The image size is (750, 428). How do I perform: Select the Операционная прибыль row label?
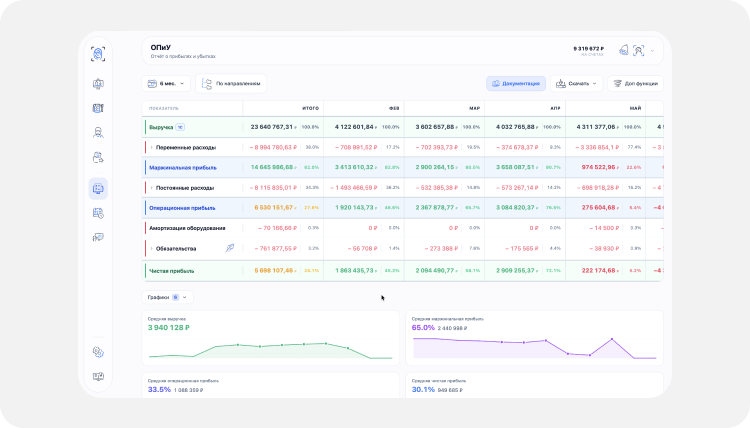[182, 208]
